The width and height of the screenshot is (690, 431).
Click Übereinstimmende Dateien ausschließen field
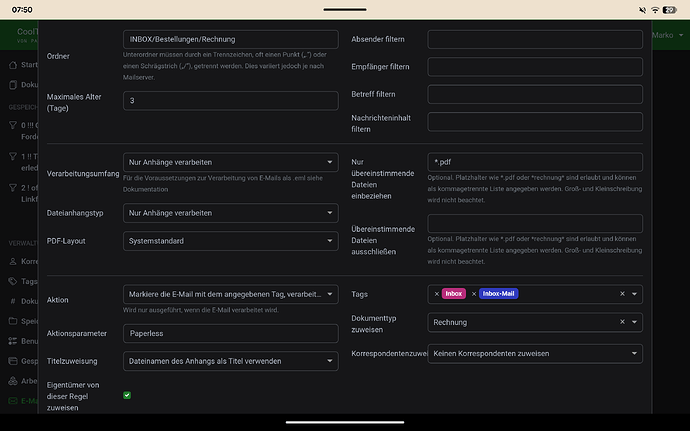pos(535,223)
